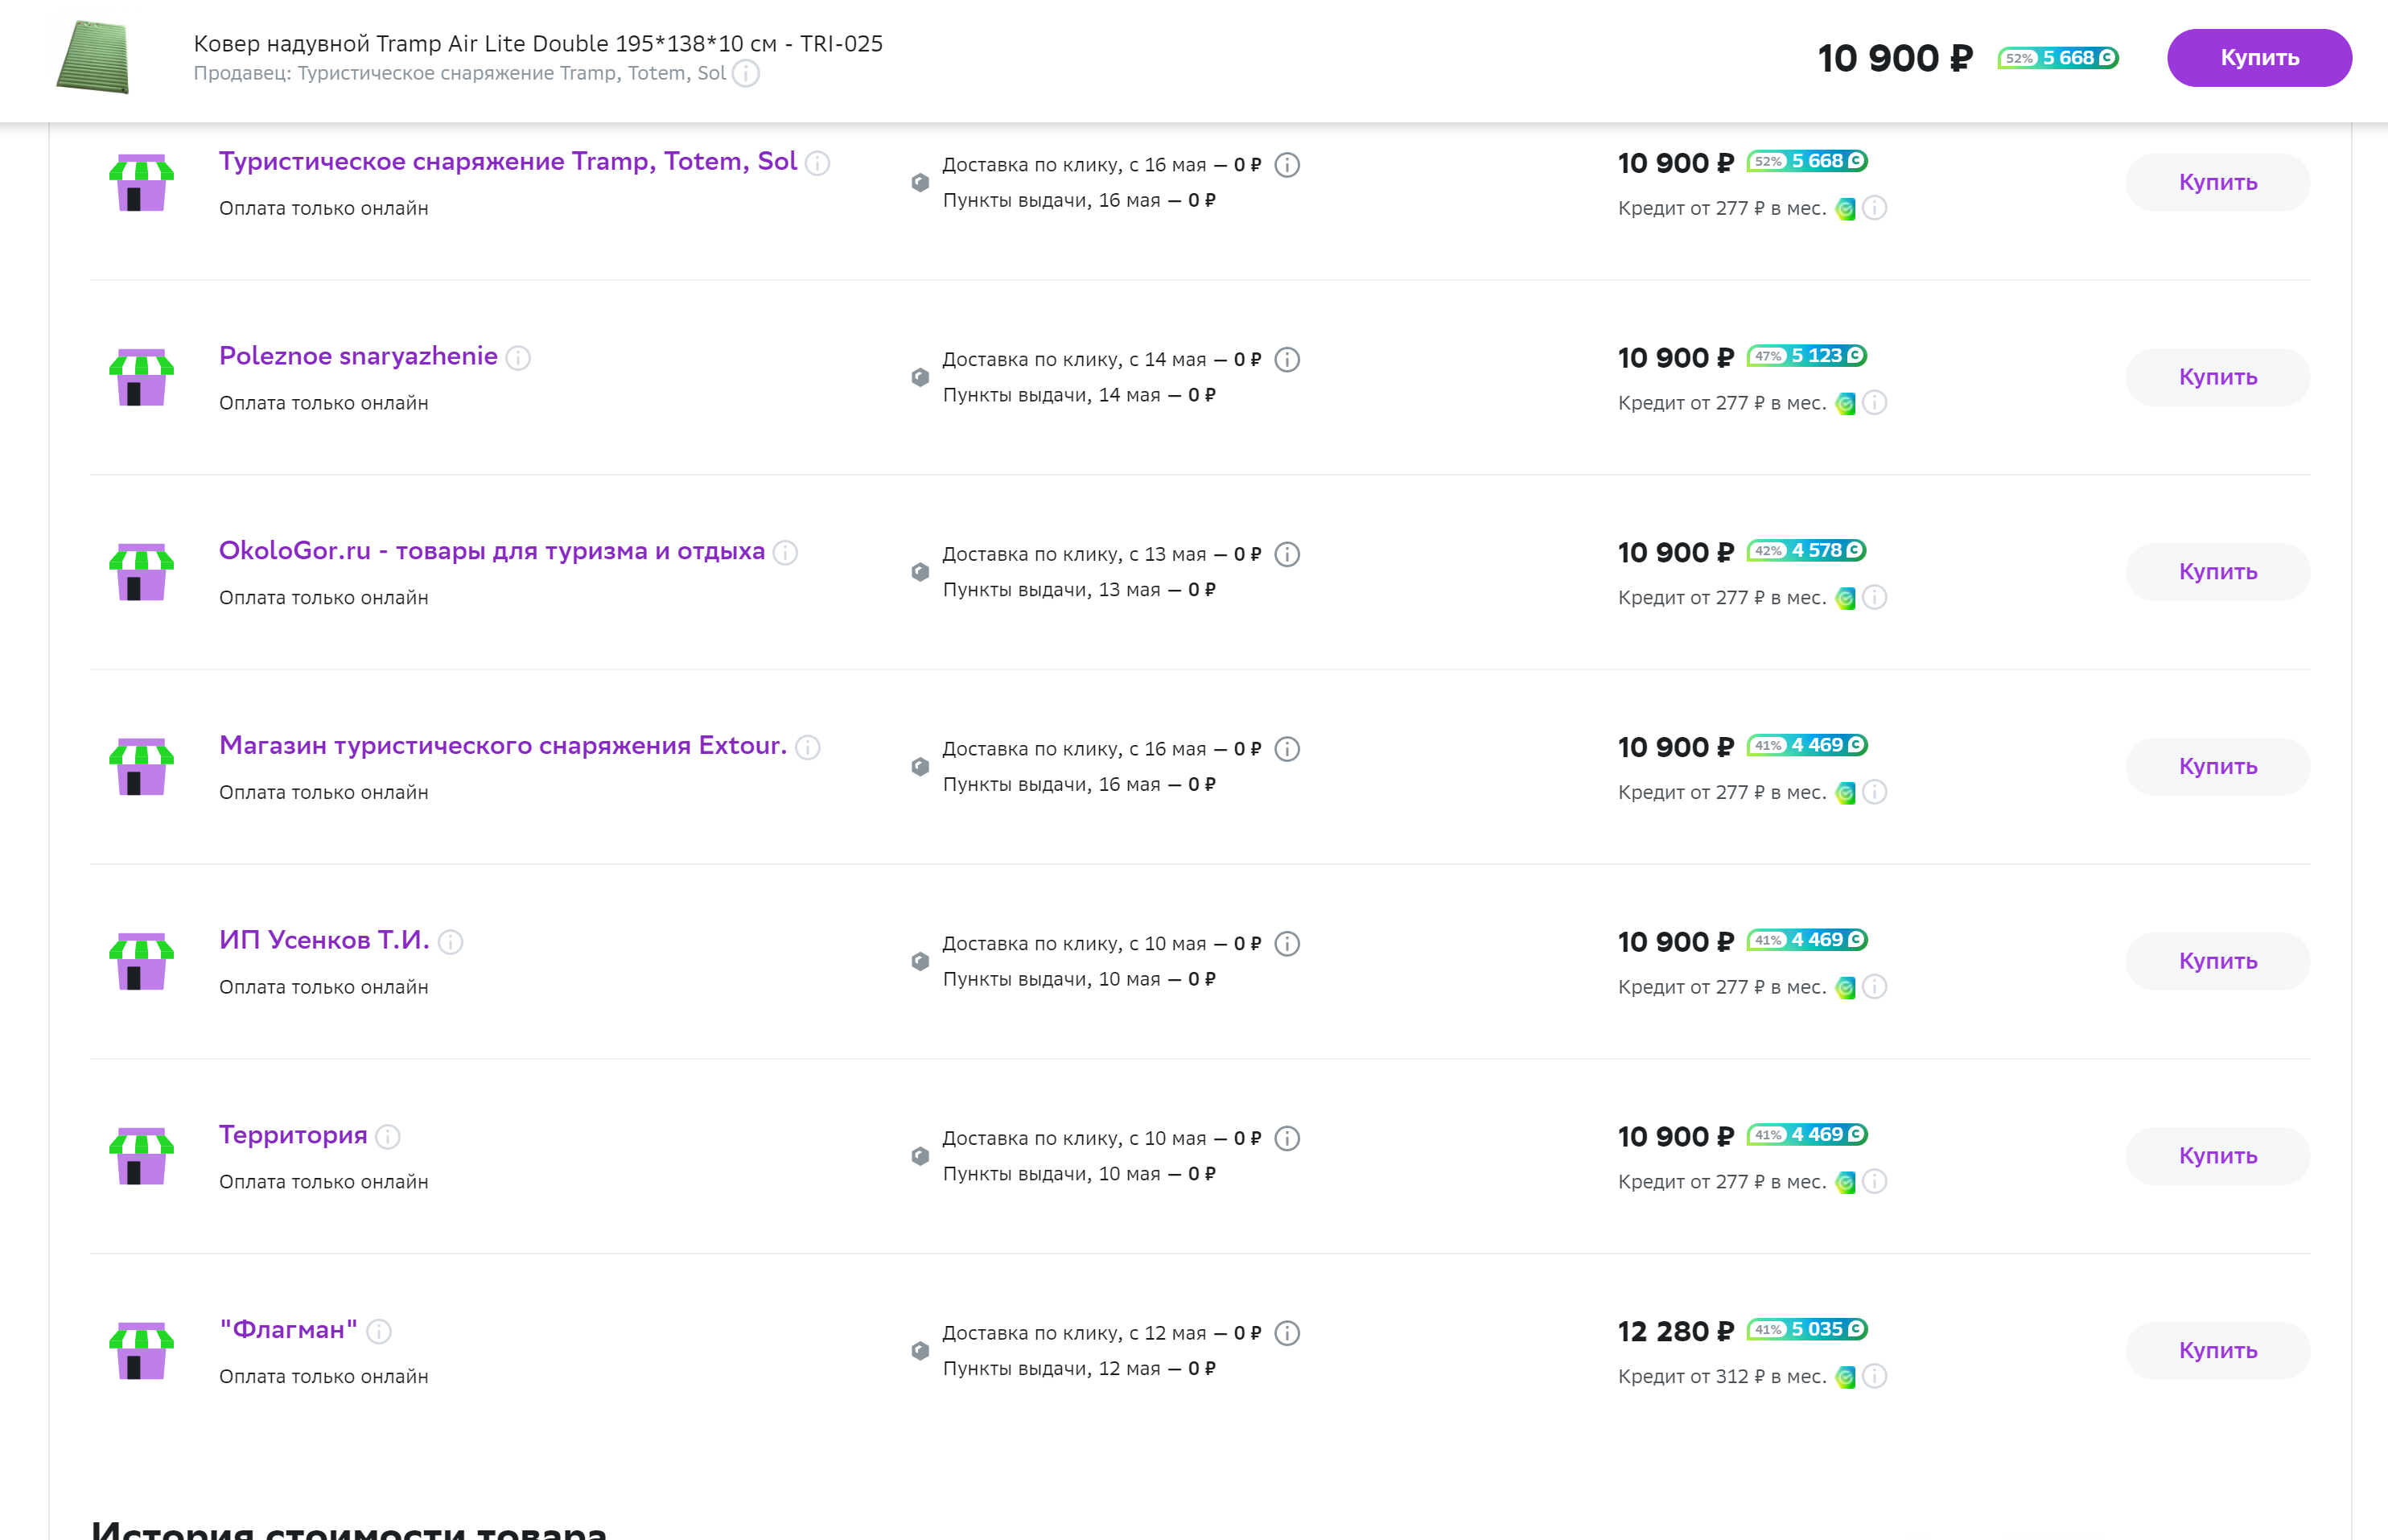The width and height of the screenshot is (2388, 1540).
Task: Click info icon beside Территория seller
Action: 388,1137
